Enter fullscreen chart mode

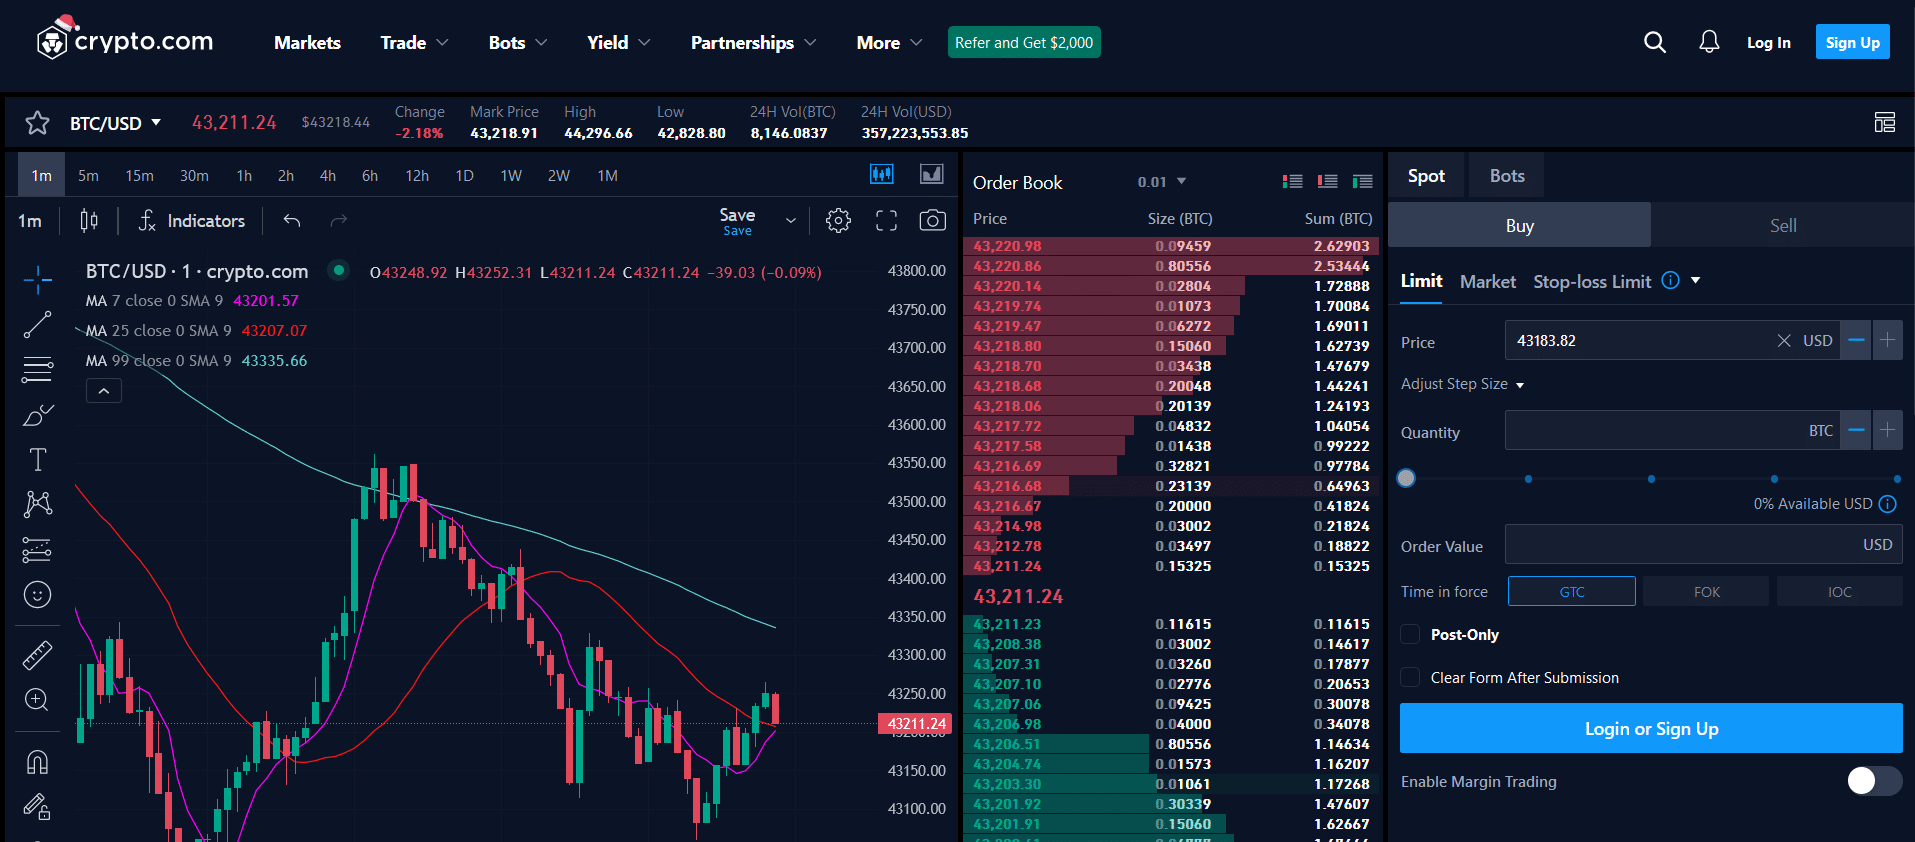tap(886, 220)
